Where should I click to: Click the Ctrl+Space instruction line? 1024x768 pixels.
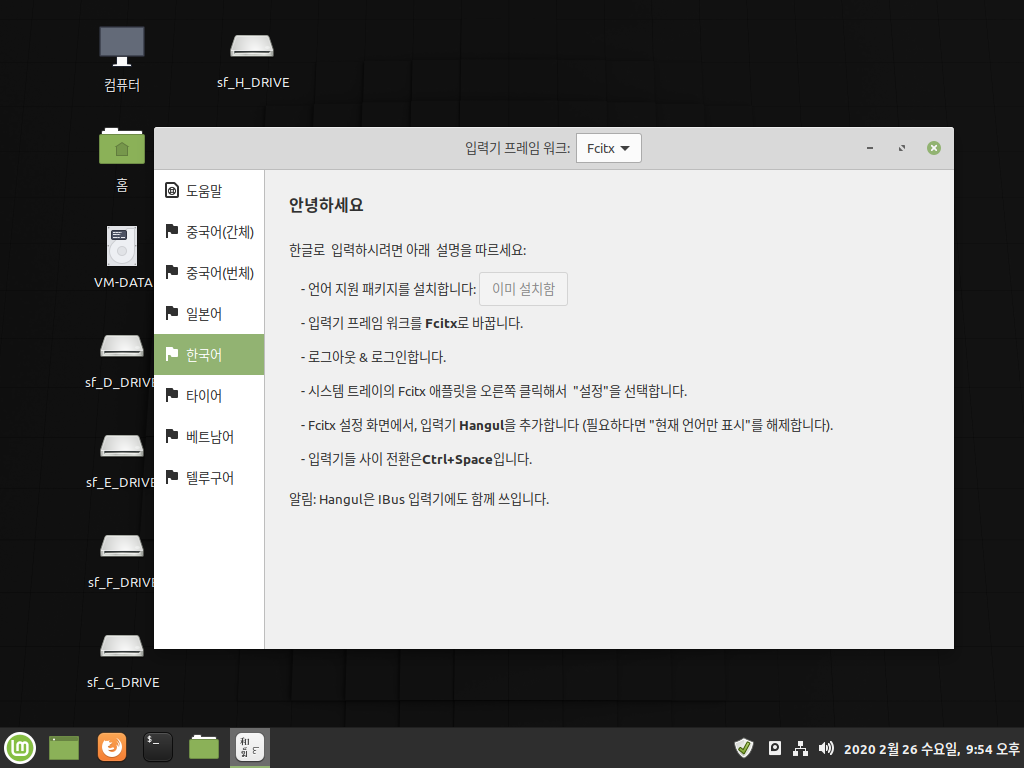[x=417, y=459]
